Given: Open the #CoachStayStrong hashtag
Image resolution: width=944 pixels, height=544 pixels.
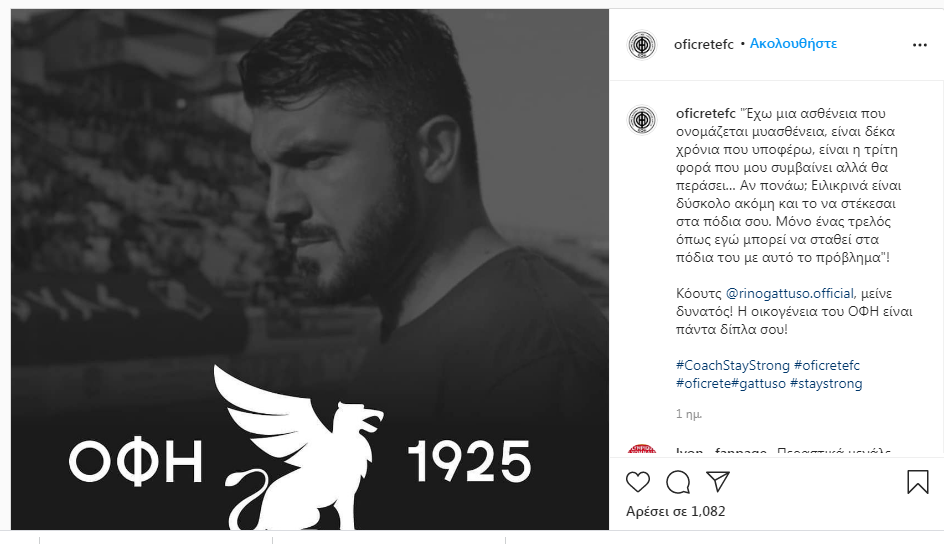Looking at the screenshot, I should coord(733,365).
